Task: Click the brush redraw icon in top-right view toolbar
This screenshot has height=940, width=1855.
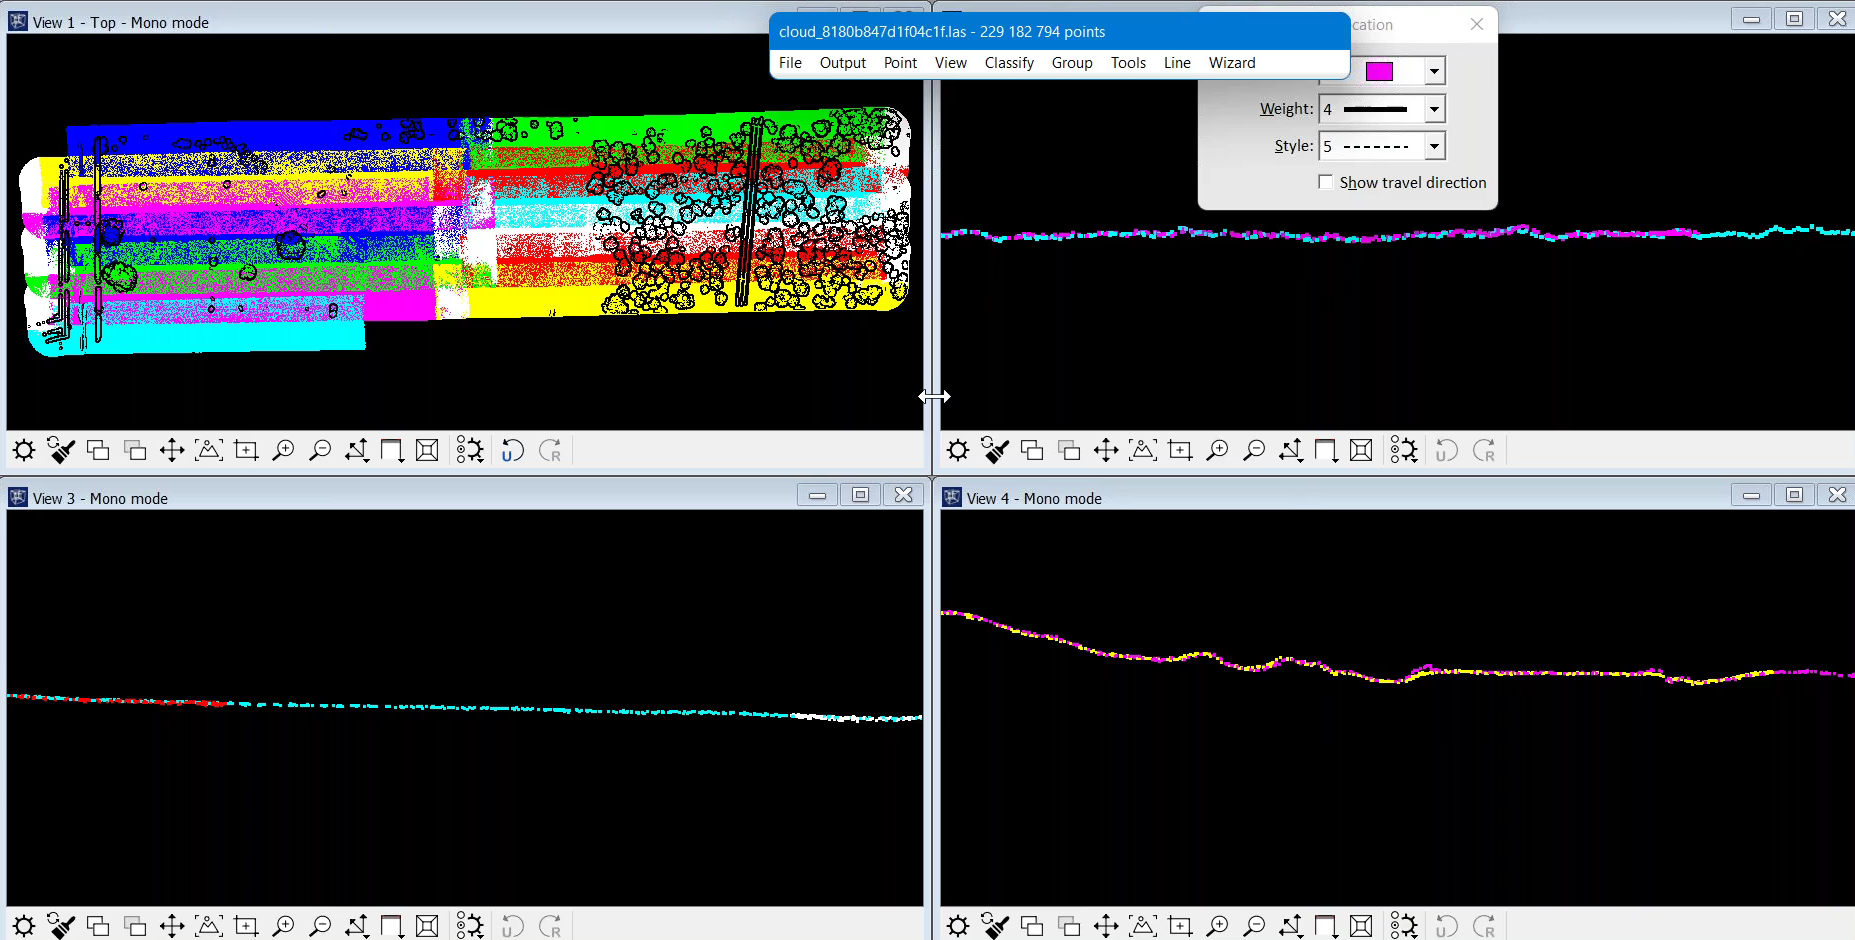Action: 995,450
